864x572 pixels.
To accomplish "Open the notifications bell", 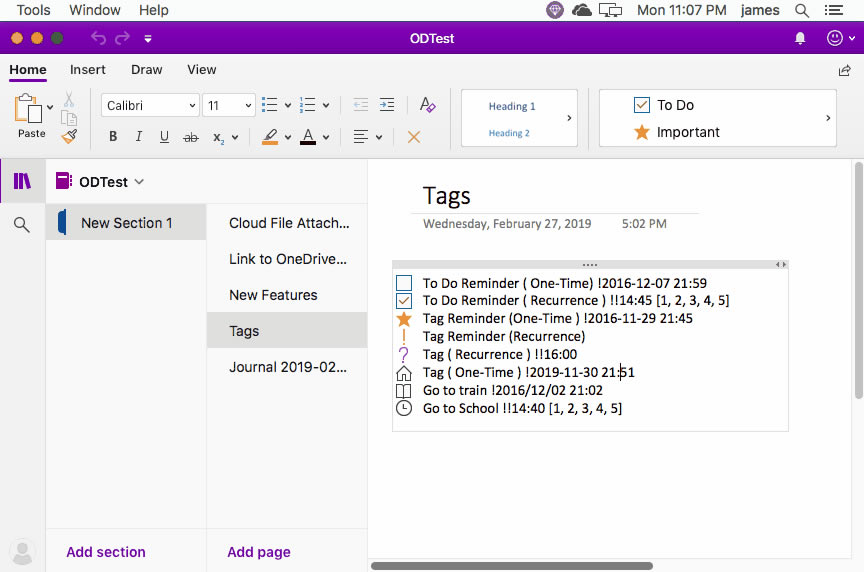I will tap(800, 38).
